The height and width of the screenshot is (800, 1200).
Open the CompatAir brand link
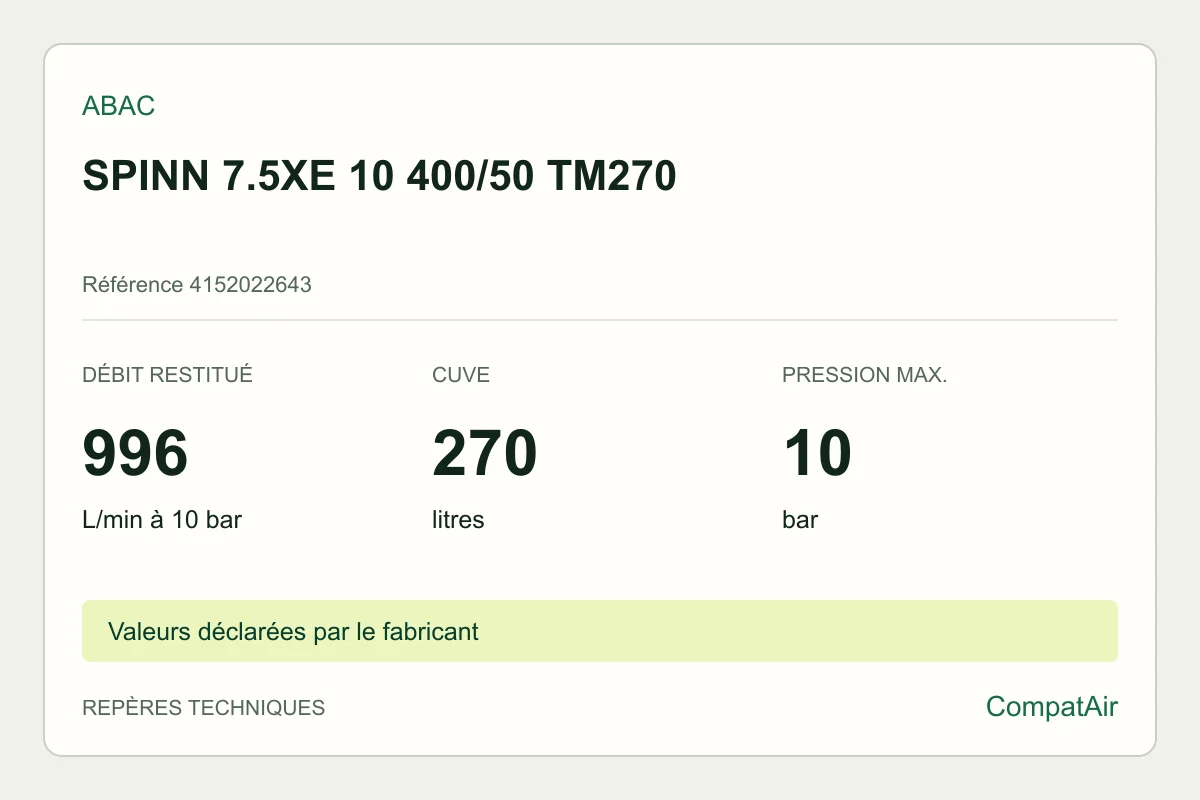click(x=1052, y=707)
